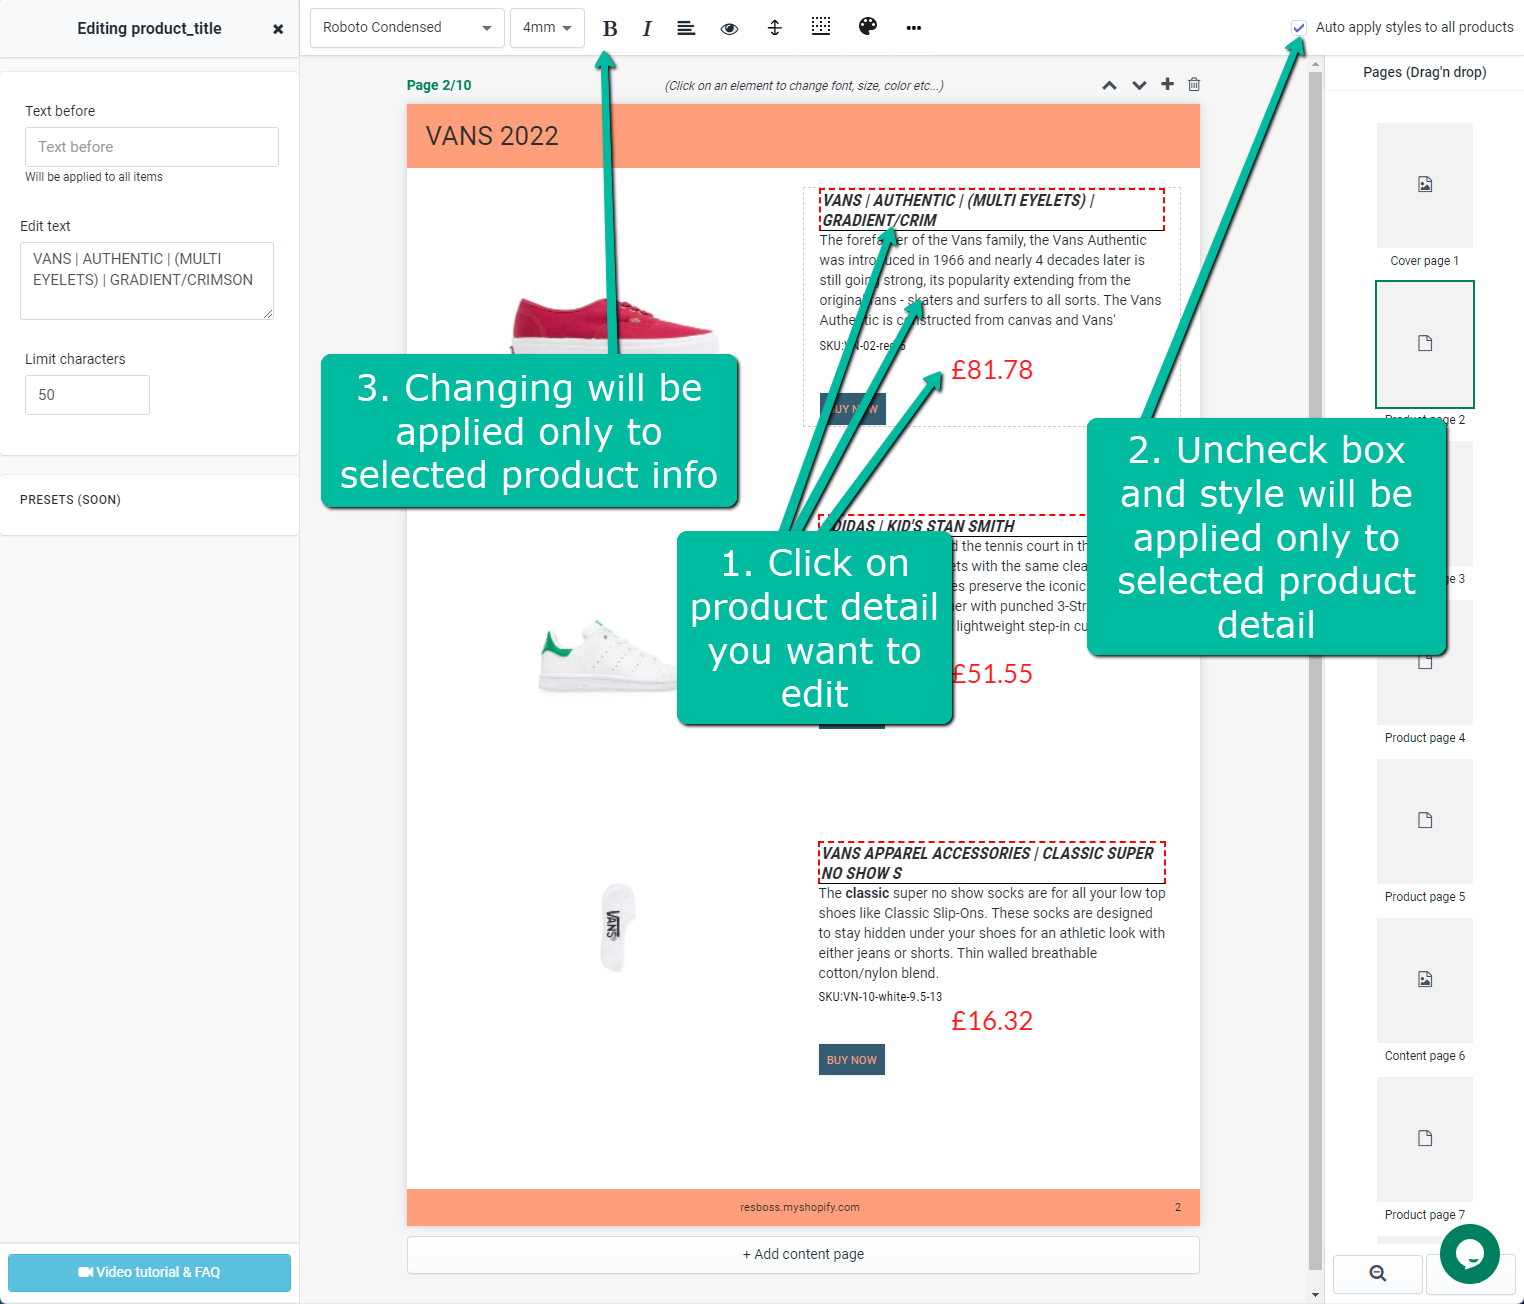Select Content page 6 thumbnail
1524x1304 pixels.
click(1425, 980)
